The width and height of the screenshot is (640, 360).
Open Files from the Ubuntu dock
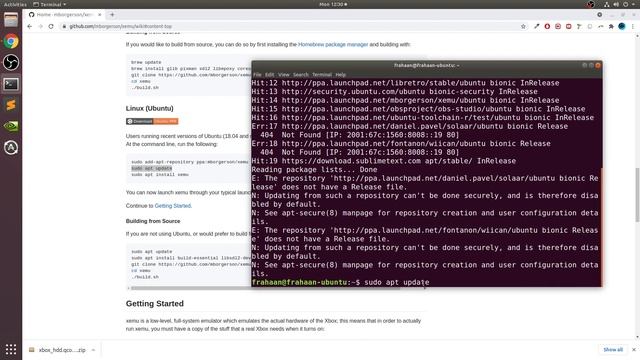(x=11, y=20)
